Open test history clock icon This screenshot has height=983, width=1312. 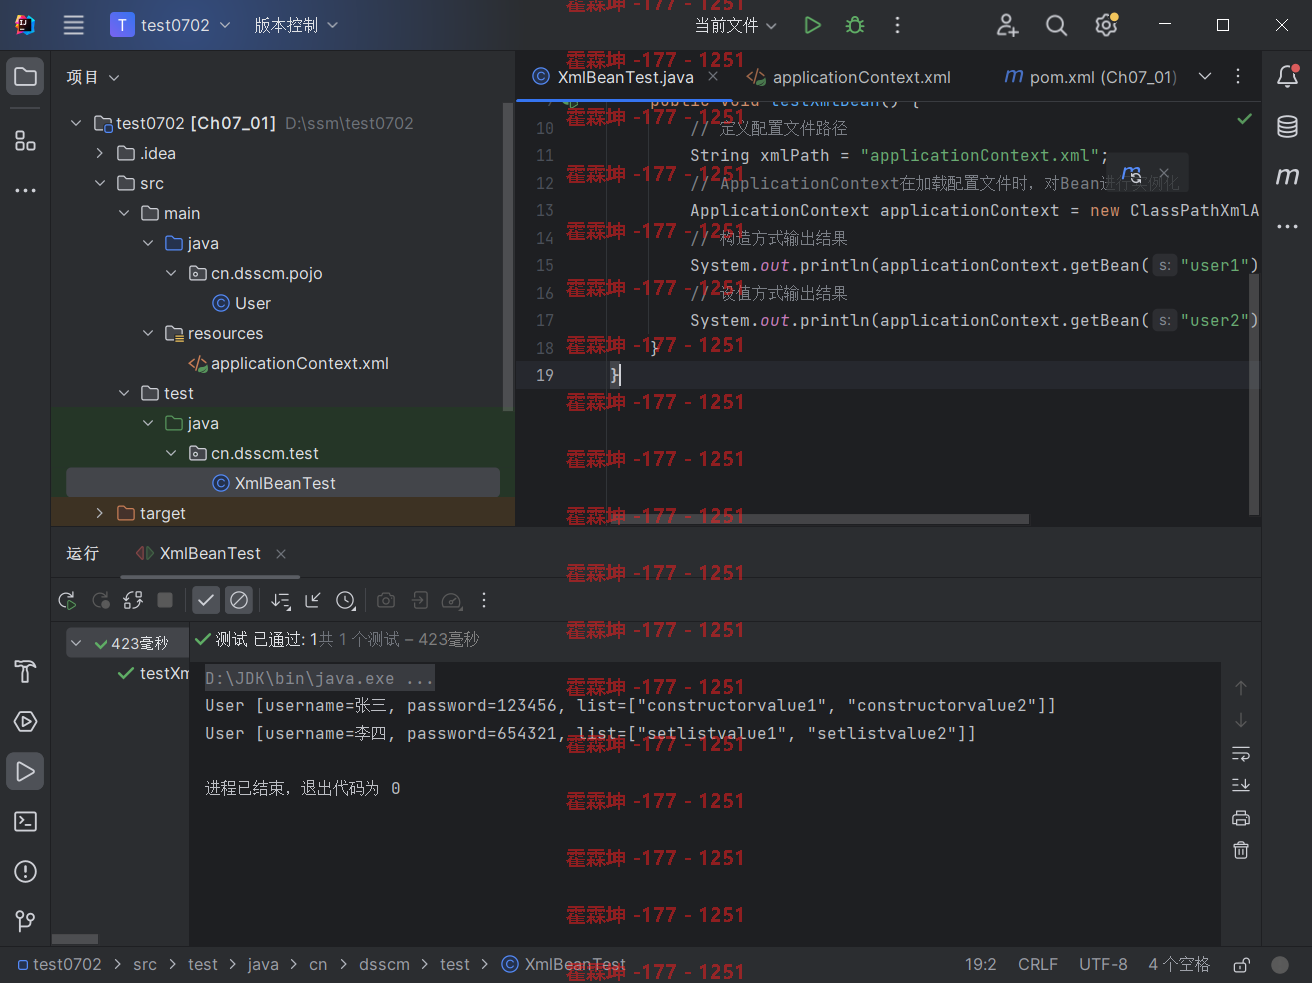pos(346,600)
